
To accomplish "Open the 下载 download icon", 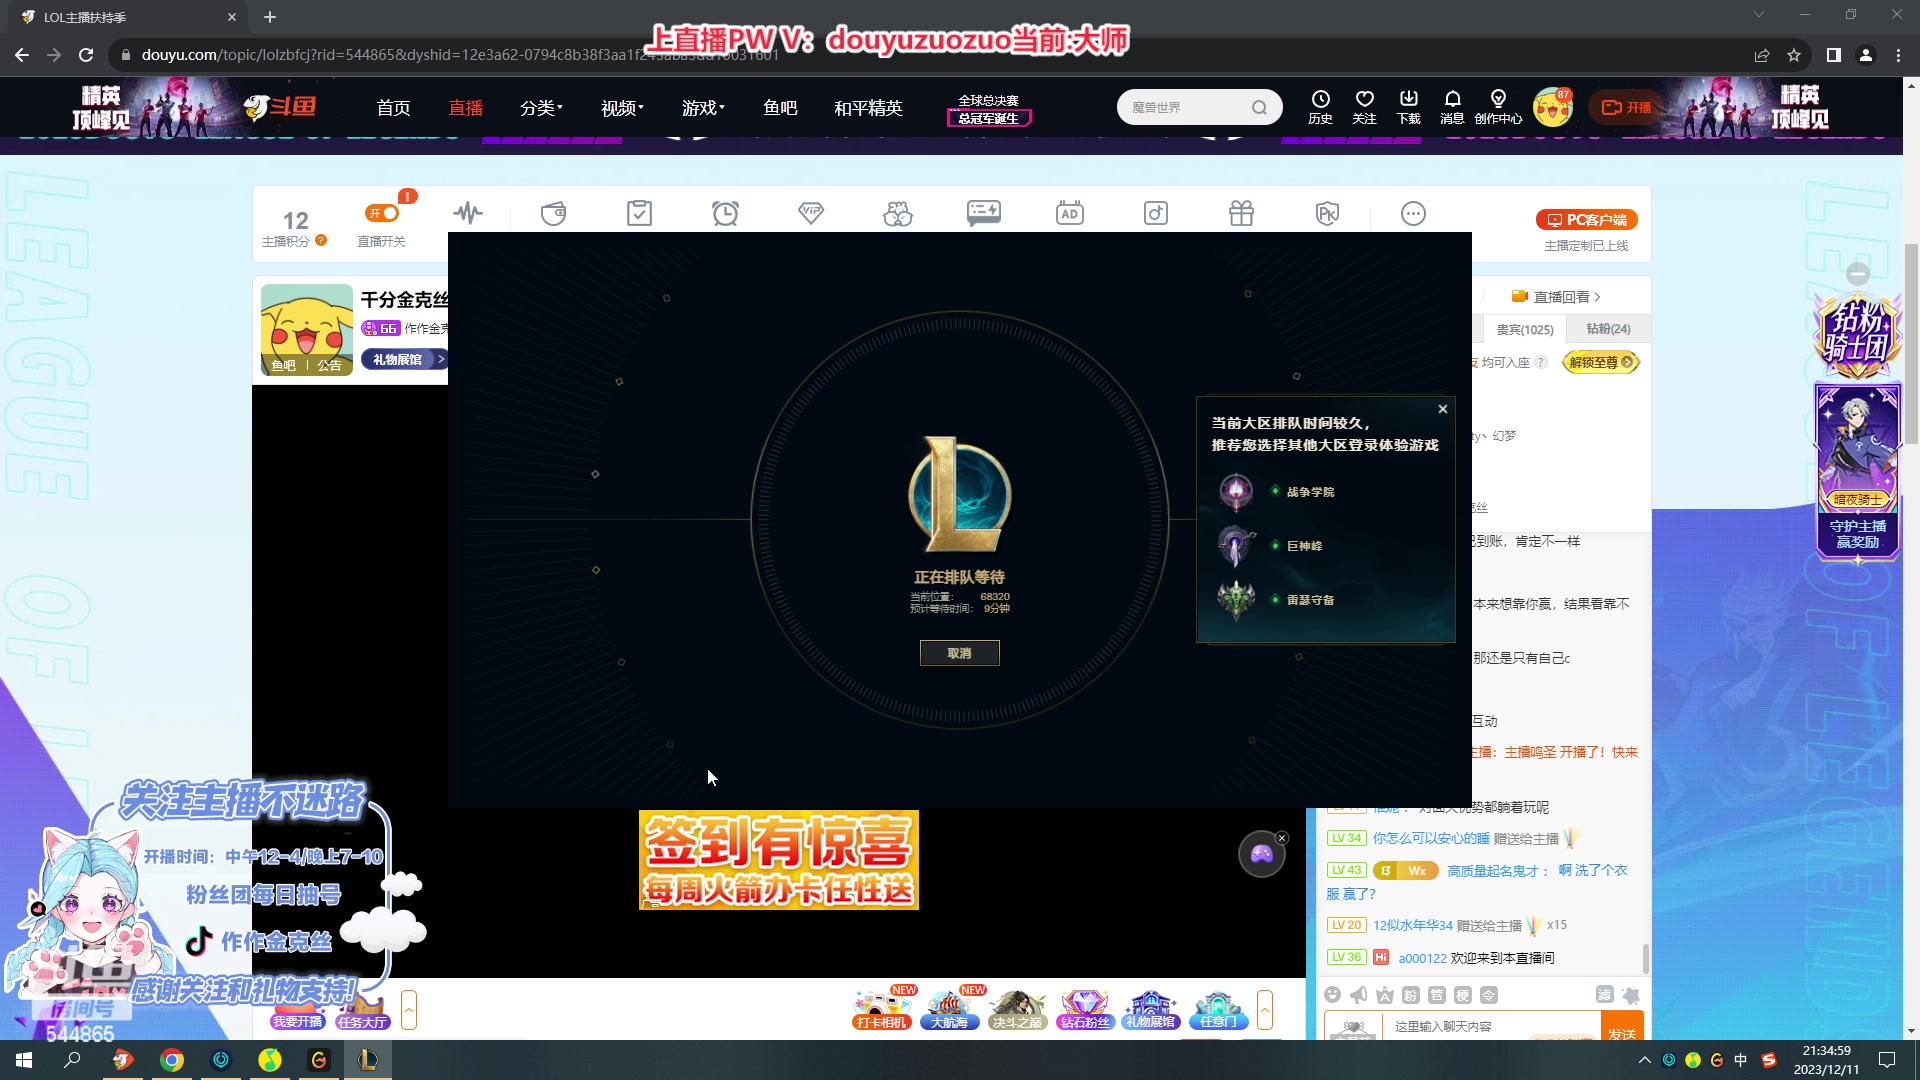I will 1409,106.
